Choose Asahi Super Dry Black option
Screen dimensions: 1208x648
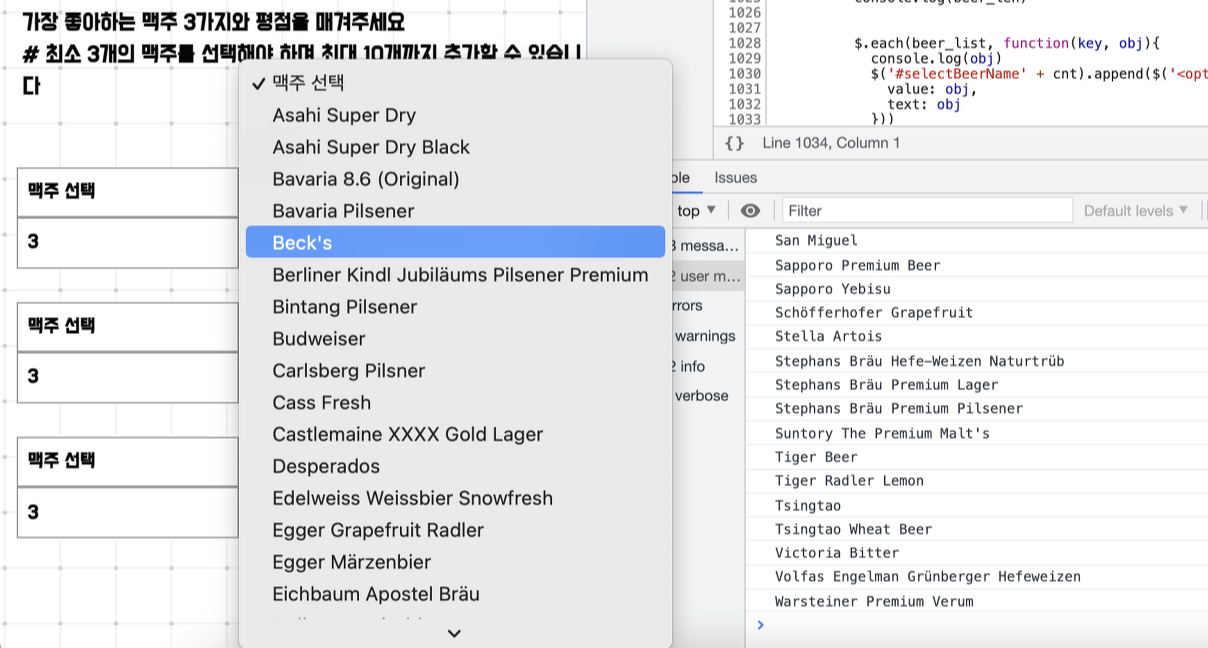point(455,147)
